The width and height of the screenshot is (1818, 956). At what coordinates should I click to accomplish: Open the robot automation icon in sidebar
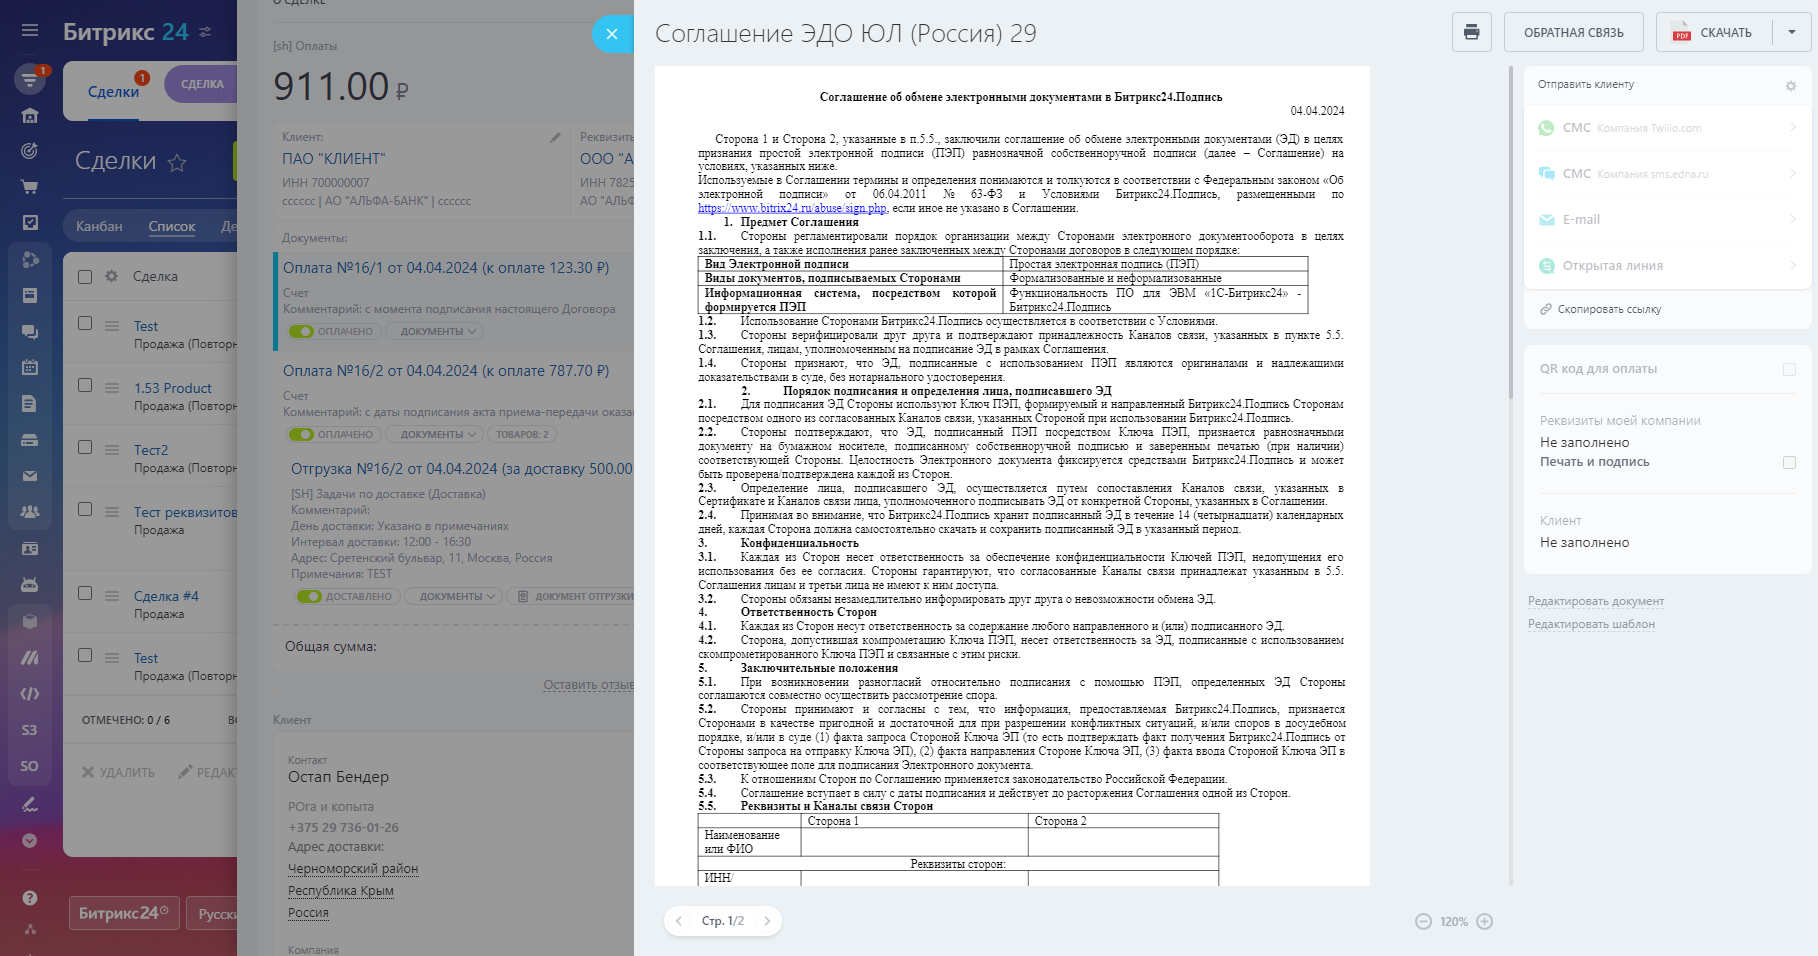30,584
